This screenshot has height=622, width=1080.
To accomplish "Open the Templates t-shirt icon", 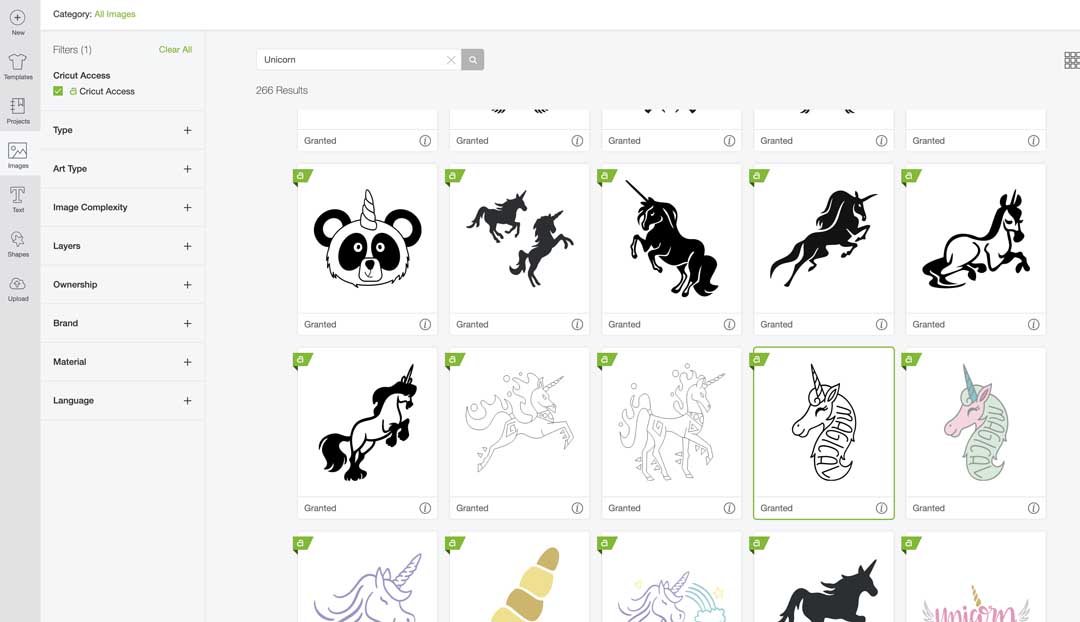I will click(18, 66).
